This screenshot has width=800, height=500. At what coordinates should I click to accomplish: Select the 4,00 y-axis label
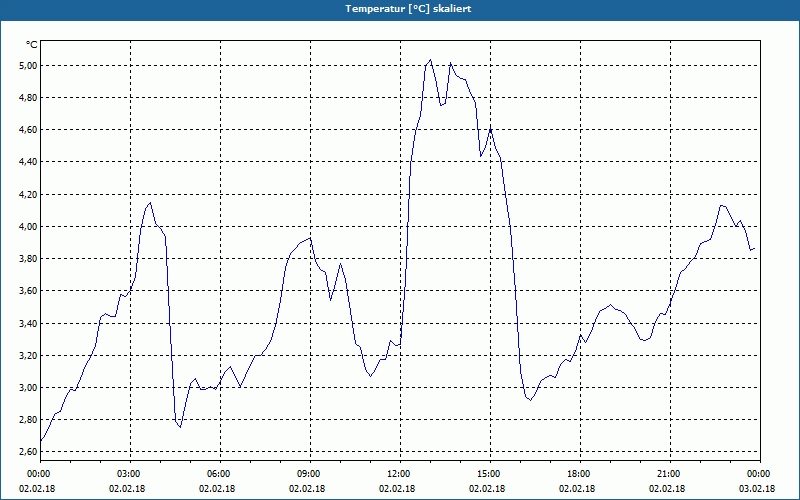click(28, 227)
